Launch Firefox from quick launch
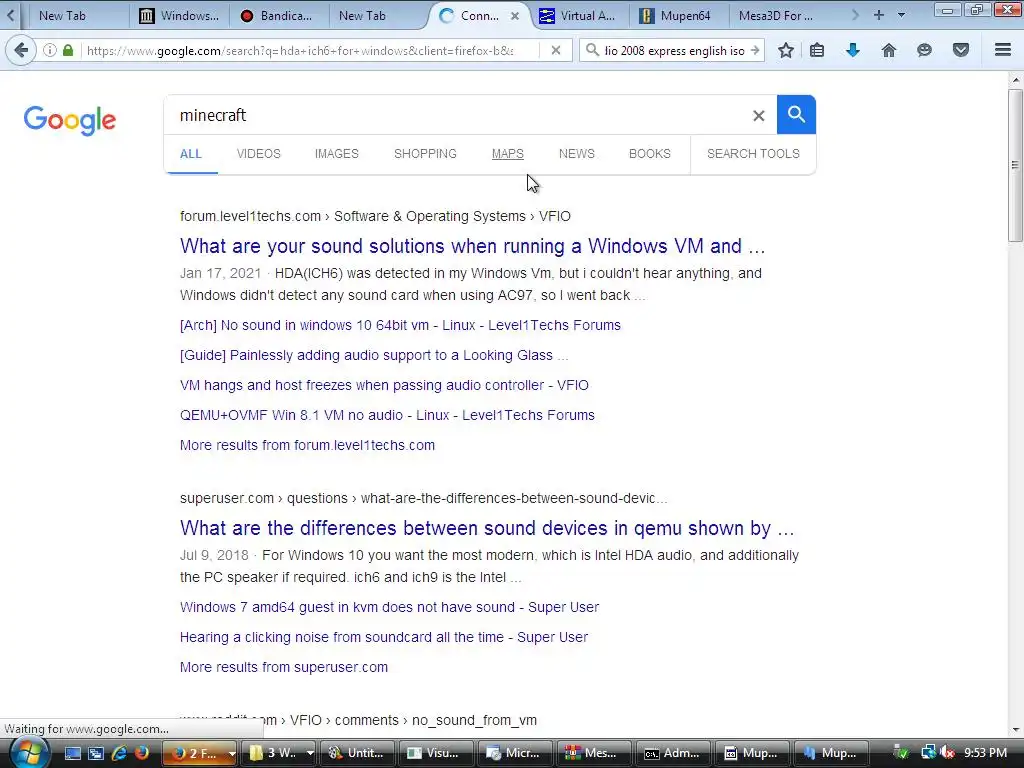1024x768 pixels. [142, 753]
